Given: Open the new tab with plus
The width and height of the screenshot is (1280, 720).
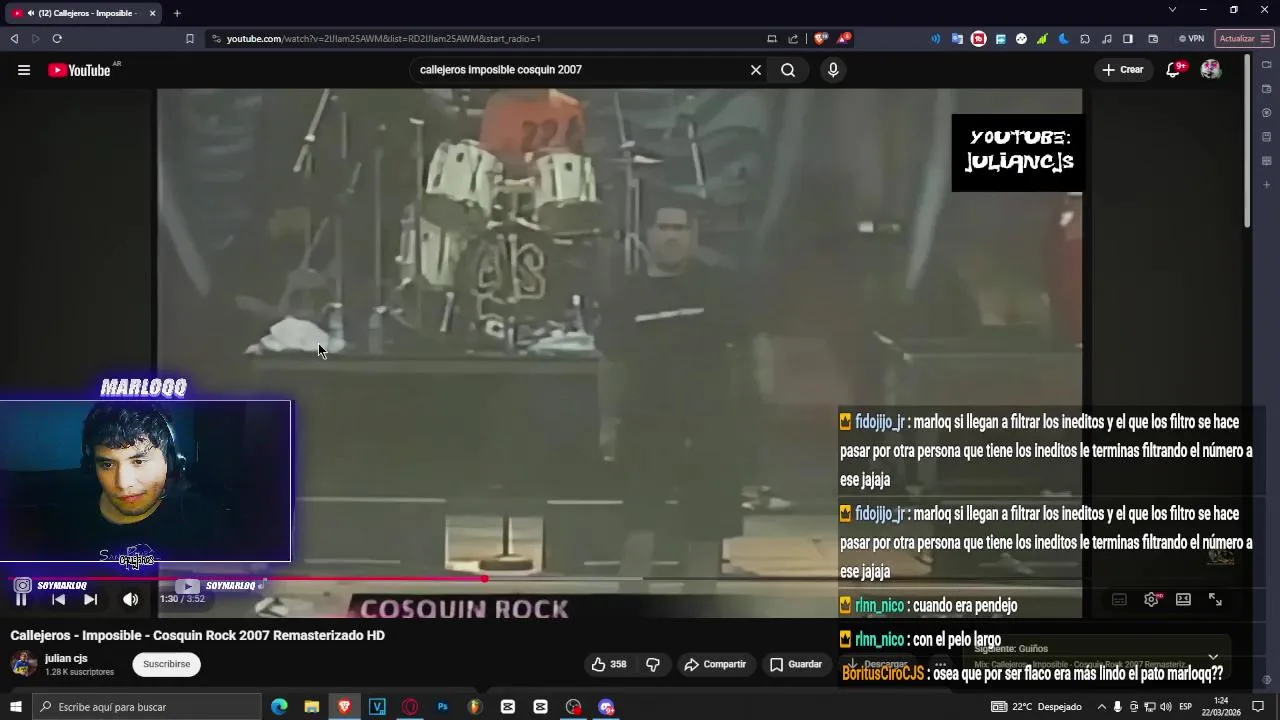Looking at the screenshot, I should tap(177, 13).
